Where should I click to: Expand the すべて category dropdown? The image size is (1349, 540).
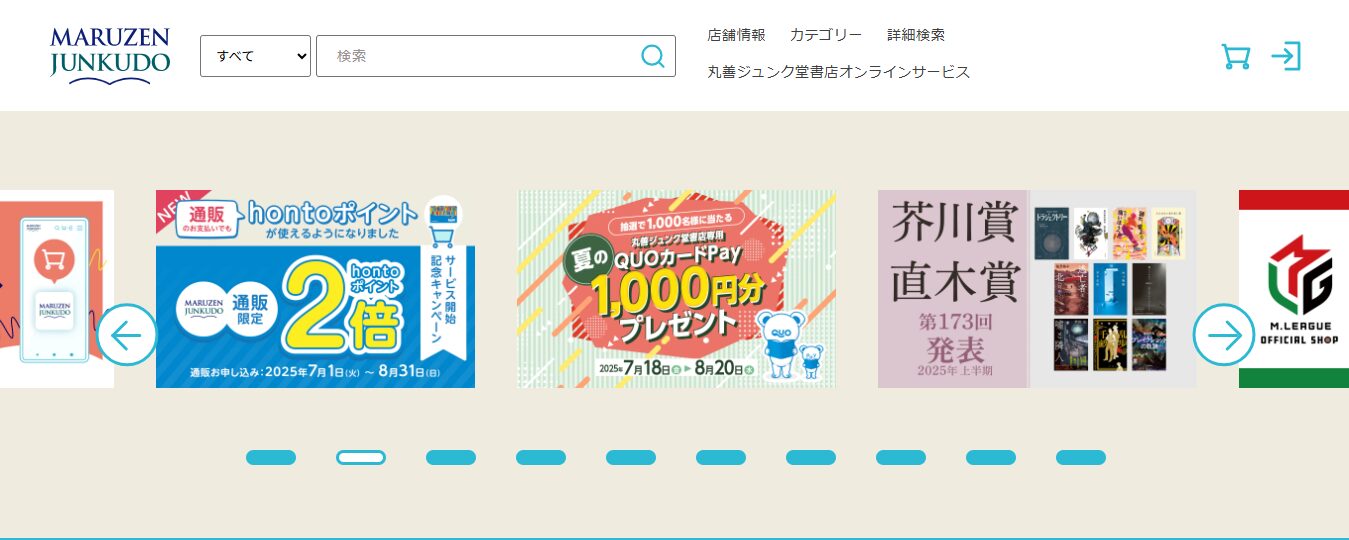(x=255, y=56)
